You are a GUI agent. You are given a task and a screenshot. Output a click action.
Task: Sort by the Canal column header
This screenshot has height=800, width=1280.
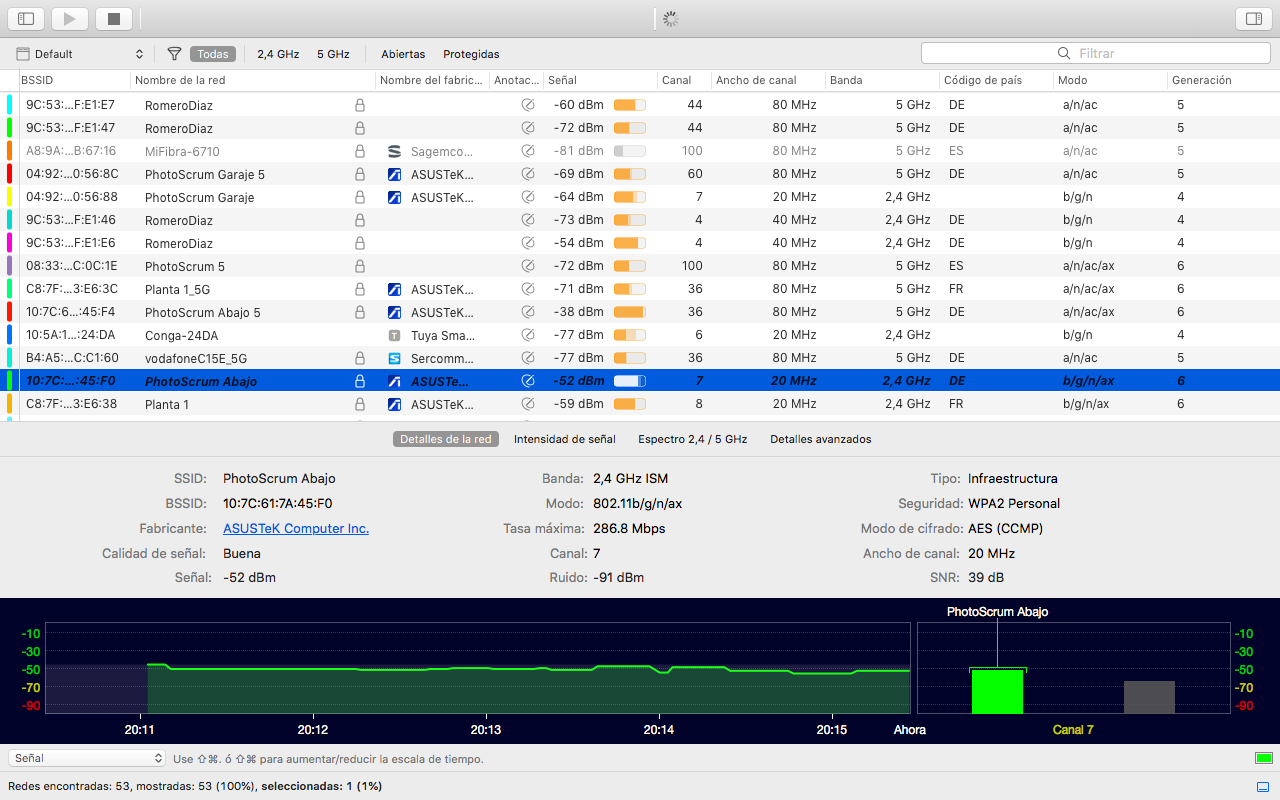point(683,80)
